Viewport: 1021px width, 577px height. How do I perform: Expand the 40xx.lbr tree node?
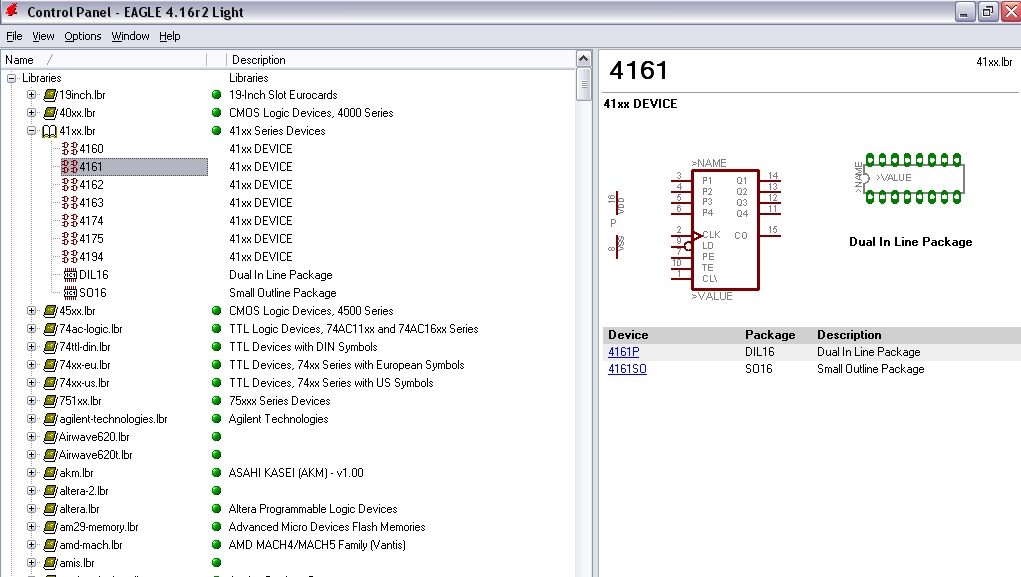point(31,113)
